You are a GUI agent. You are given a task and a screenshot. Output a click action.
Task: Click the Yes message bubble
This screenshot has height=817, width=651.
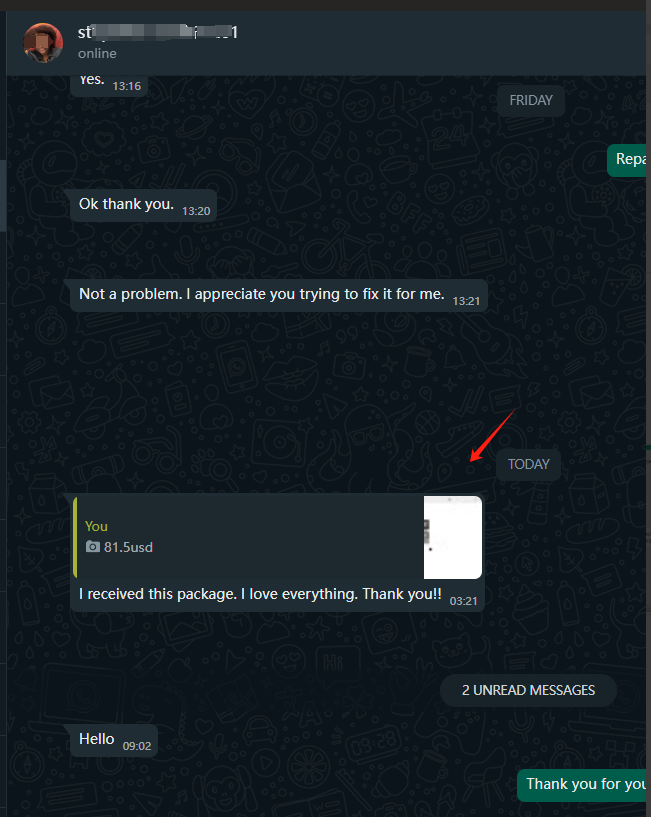109,85
